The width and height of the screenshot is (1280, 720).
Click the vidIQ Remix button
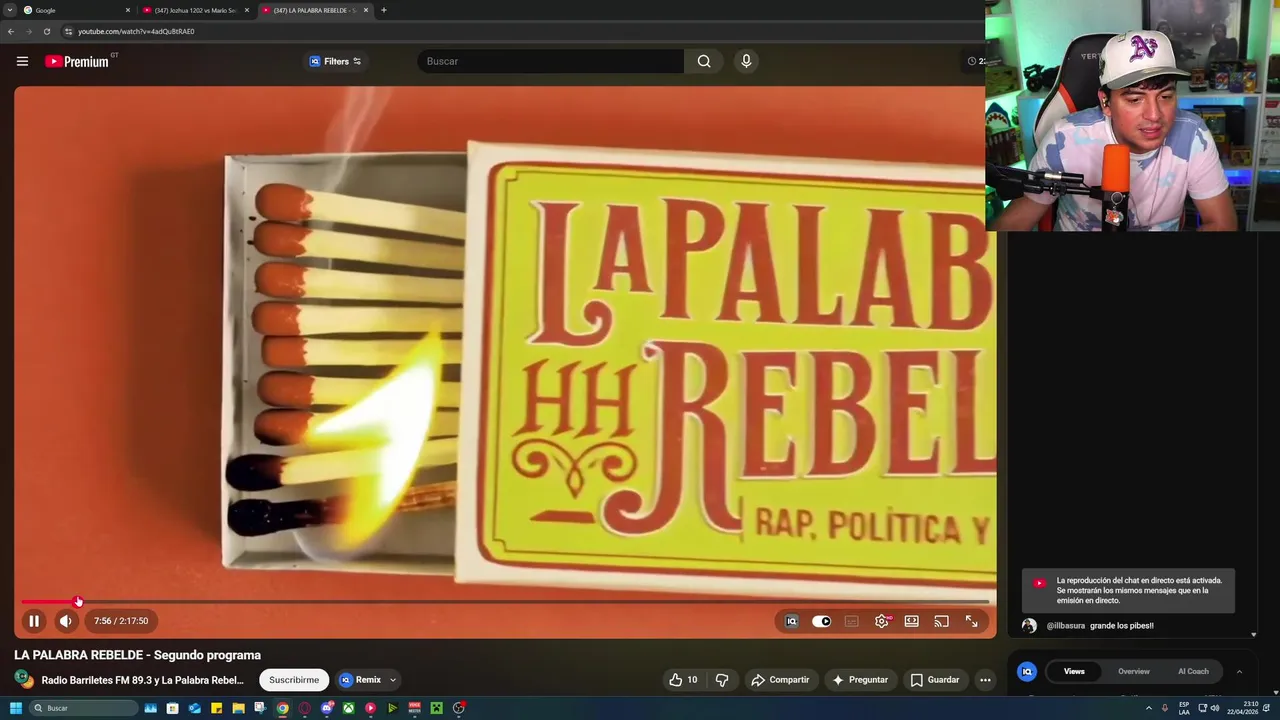pos(360,680)
